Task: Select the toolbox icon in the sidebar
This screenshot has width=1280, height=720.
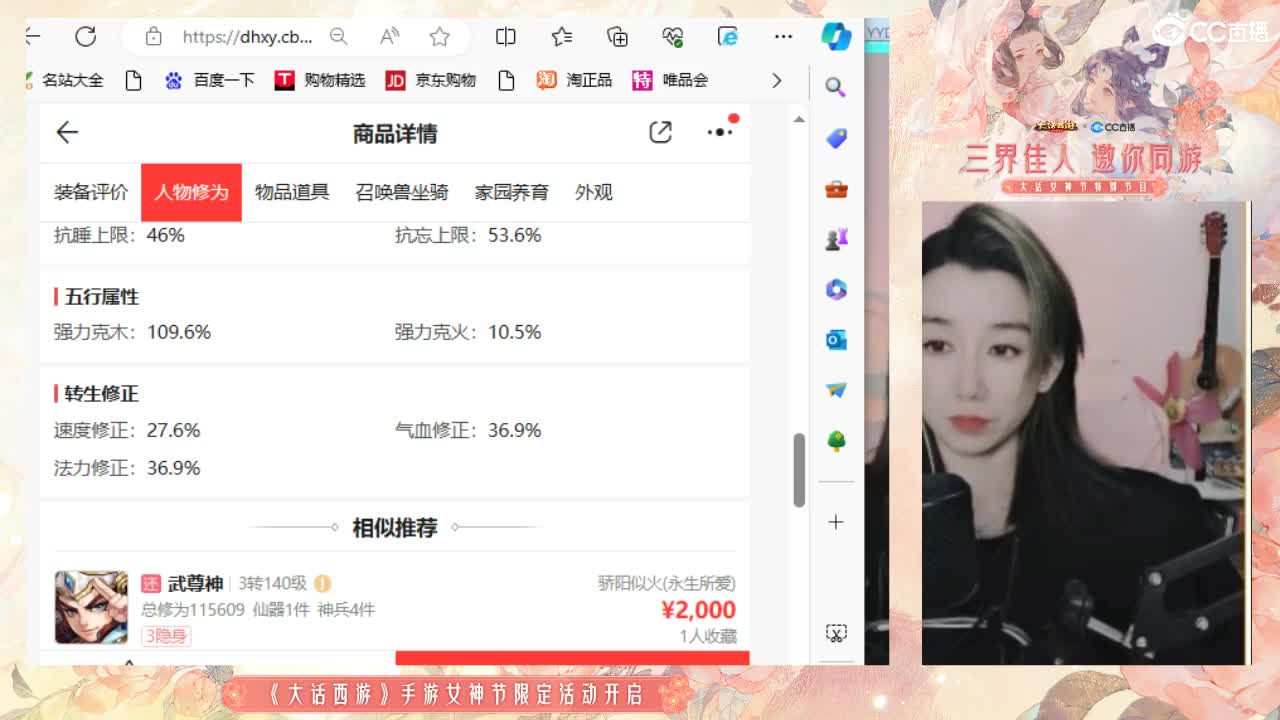Action: [x=836, y=188]
